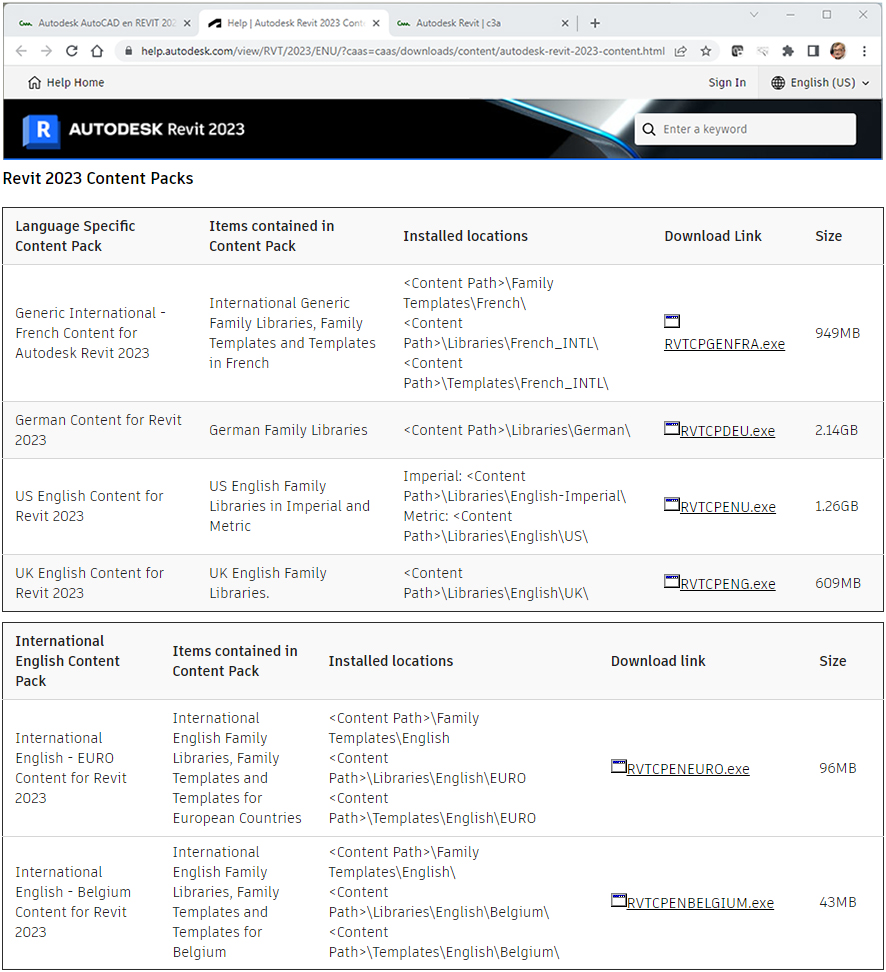
Task: Click the share page icon in address bar
Action: [681, 51]
